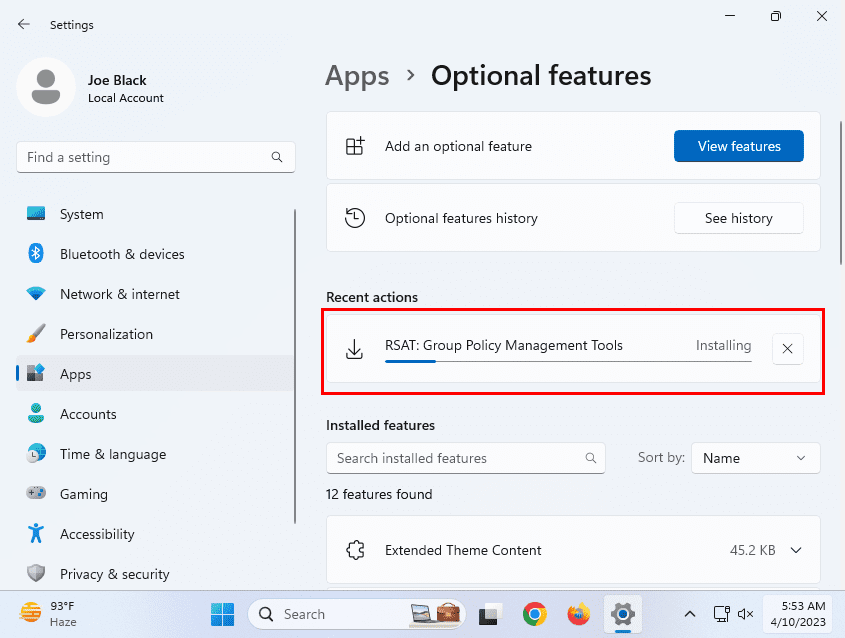The image size is (845, 638).
Task: Click the Recent actions heading
Action: pyautogui.click(x=372, y=297)
